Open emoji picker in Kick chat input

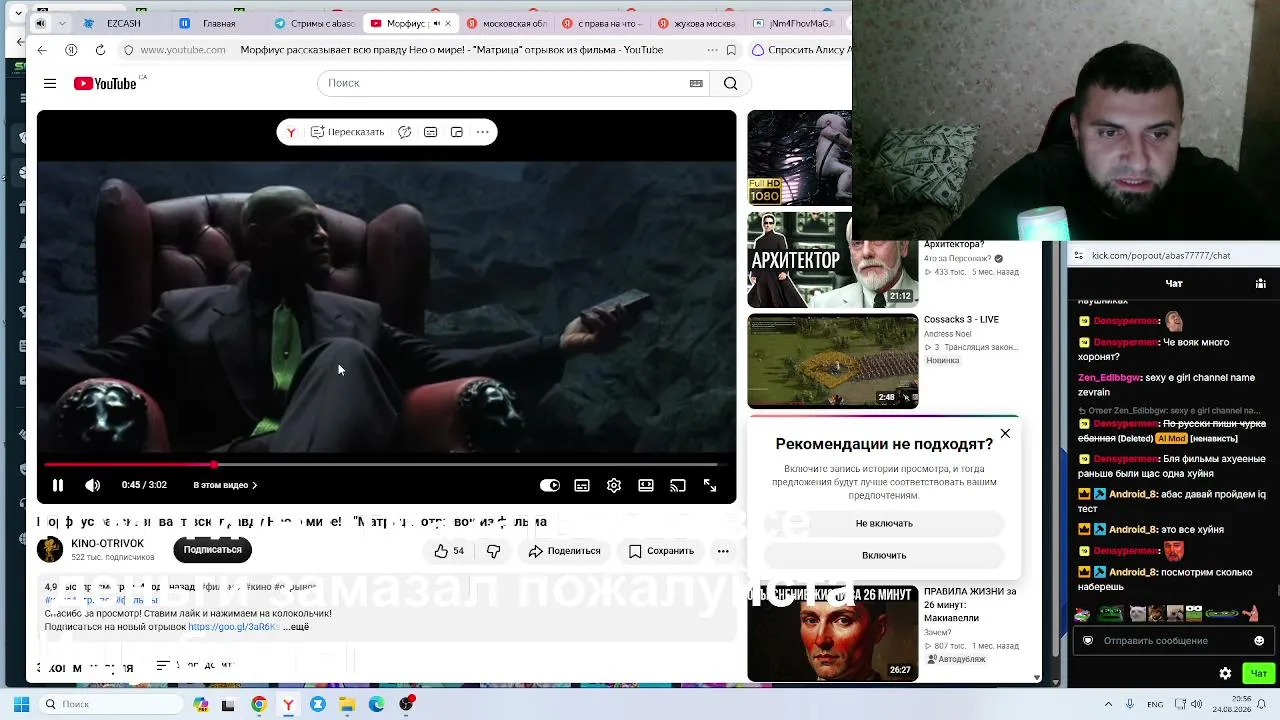coord(1259,641)
